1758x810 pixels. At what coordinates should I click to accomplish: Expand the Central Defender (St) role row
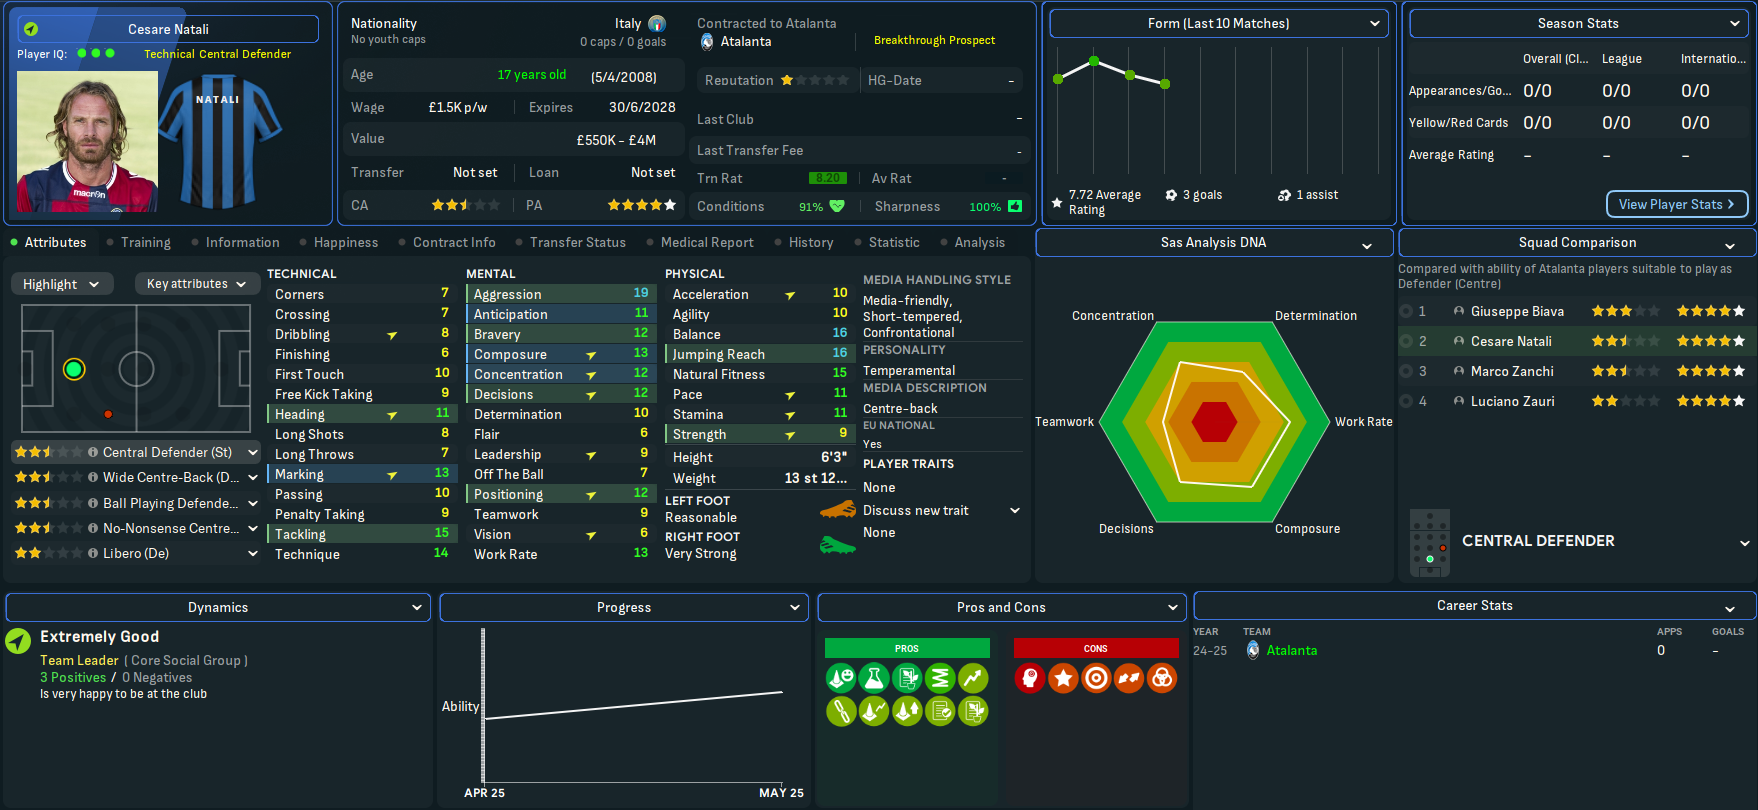coord(253,452)
